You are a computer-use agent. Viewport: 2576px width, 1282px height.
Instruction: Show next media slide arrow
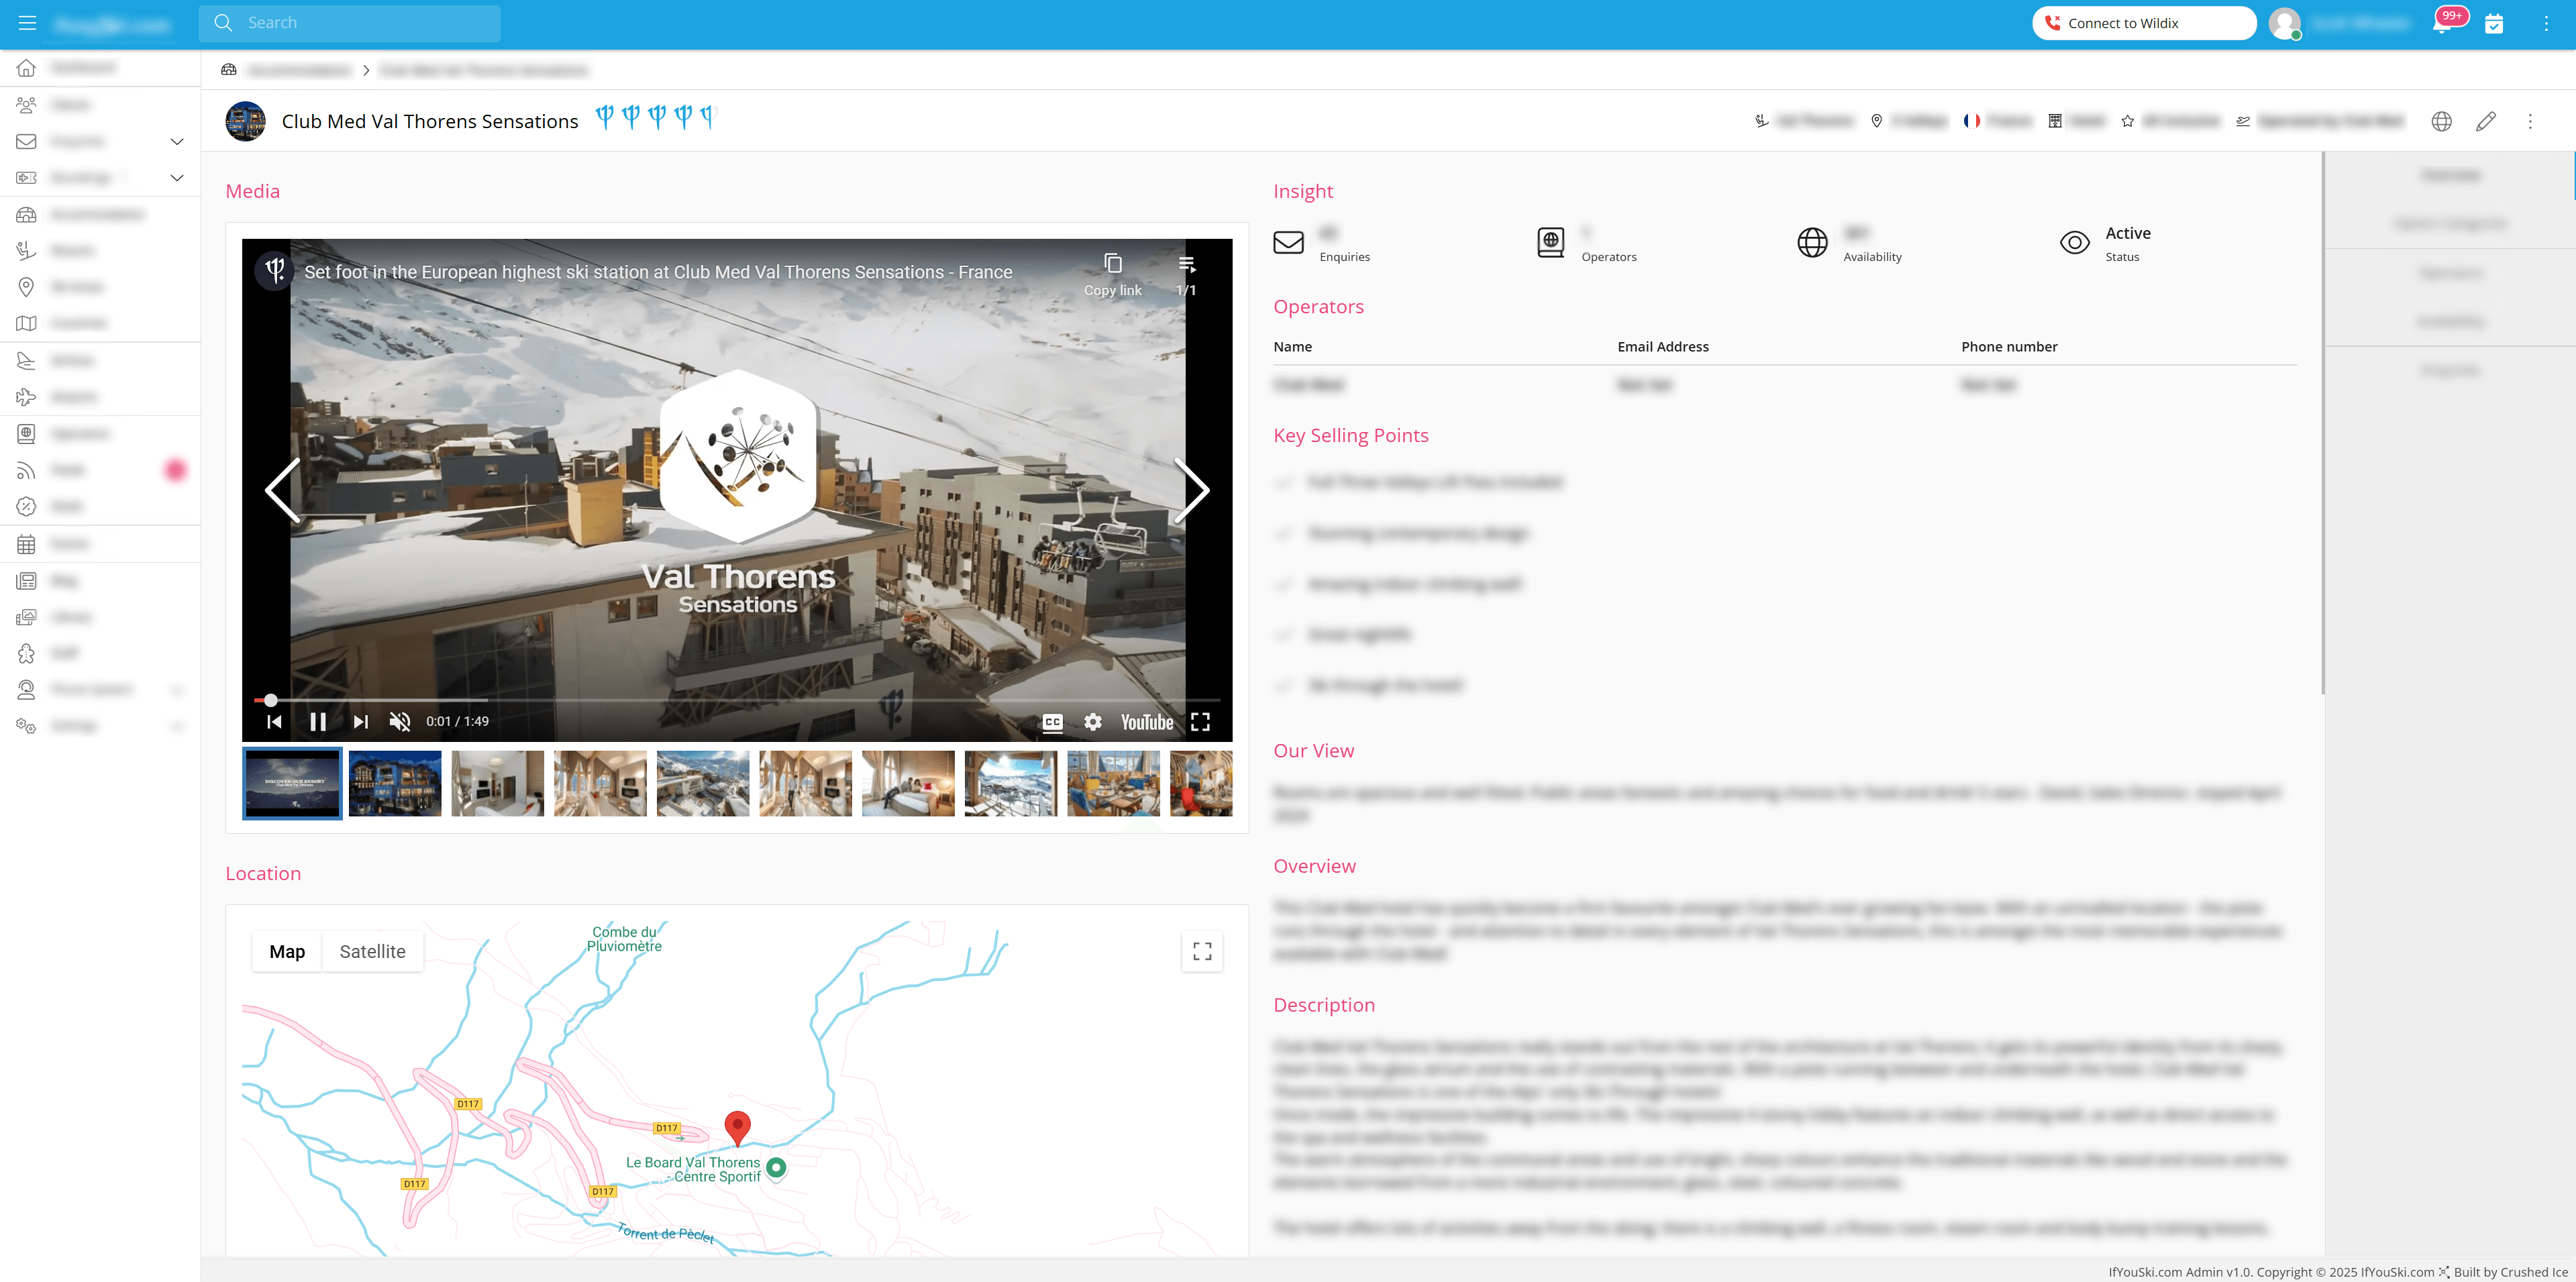[1191, 490]
